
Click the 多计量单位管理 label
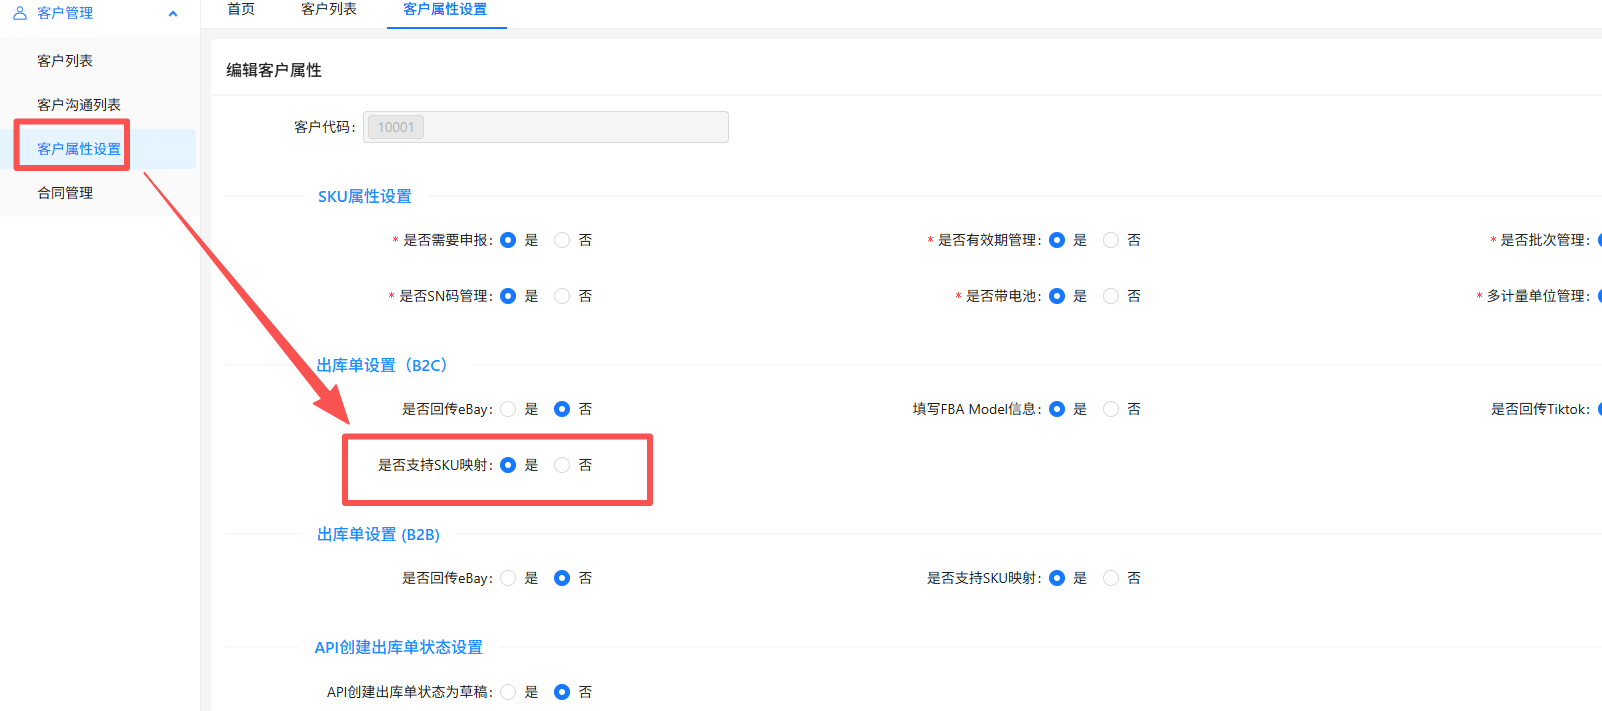[x=1538, y=296]
